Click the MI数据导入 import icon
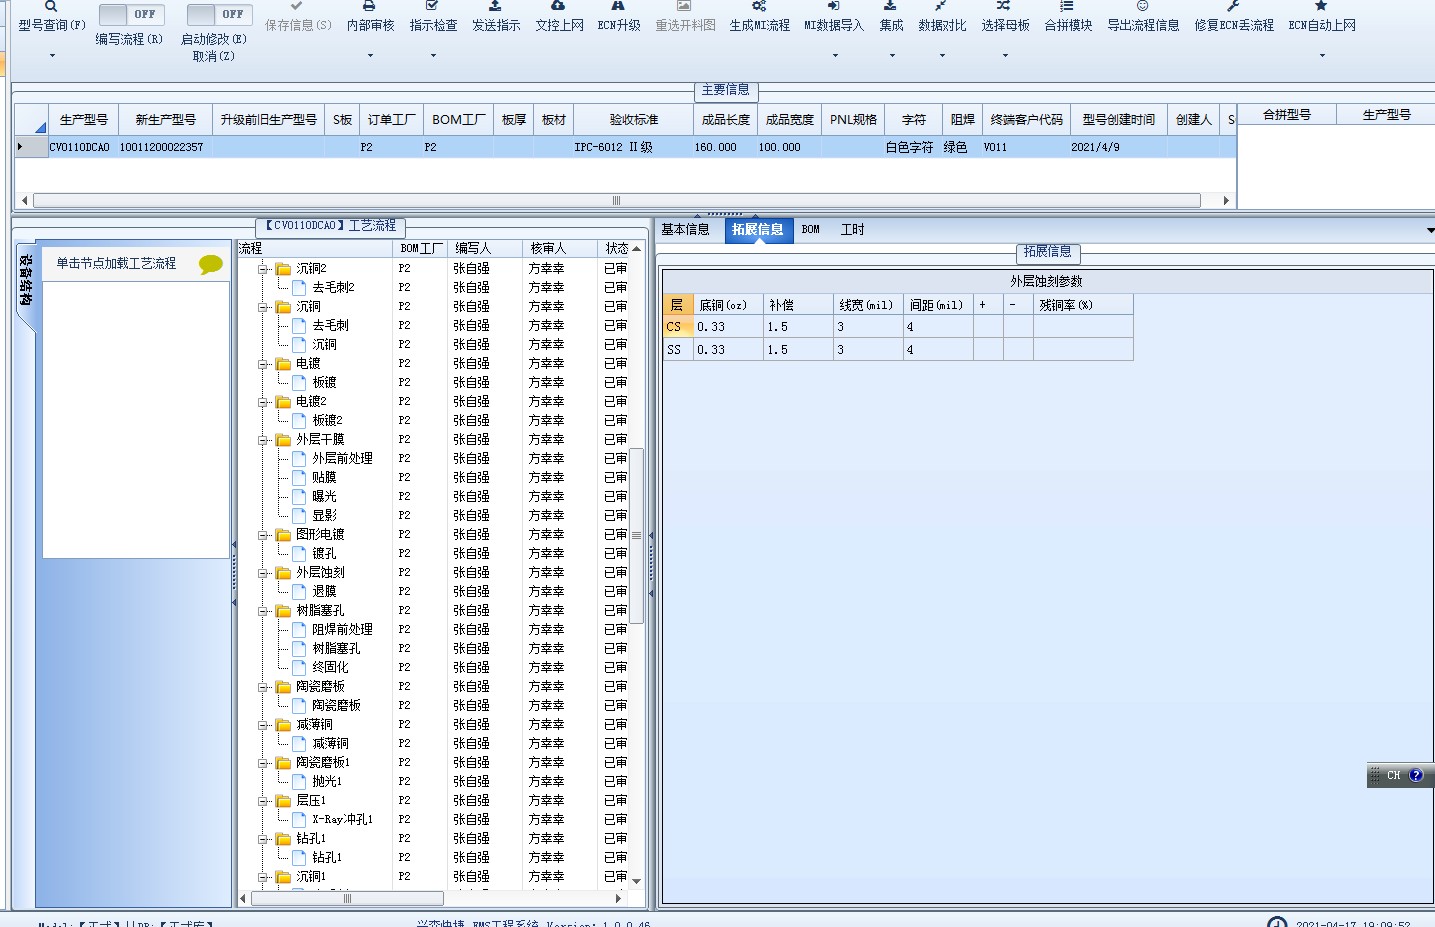Image resolution: width=1435 pixels, height=927 pixels. 833,6
